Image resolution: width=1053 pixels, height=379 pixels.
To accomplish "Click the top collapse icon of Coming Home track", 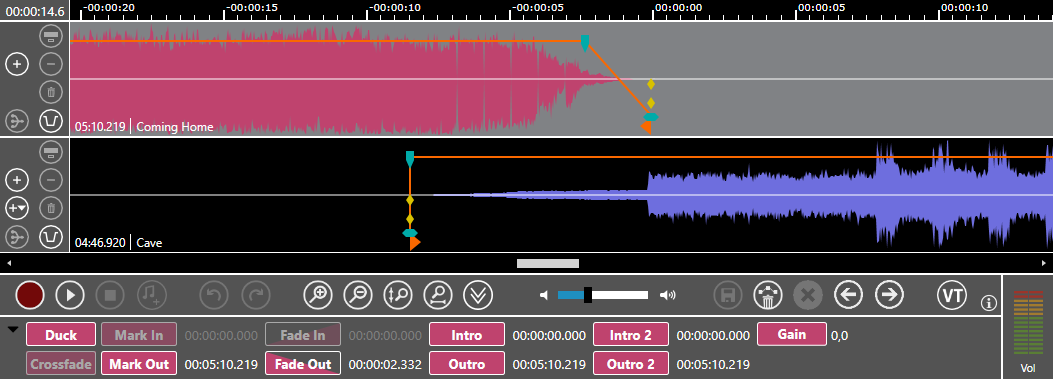I will tap(51, 36).
